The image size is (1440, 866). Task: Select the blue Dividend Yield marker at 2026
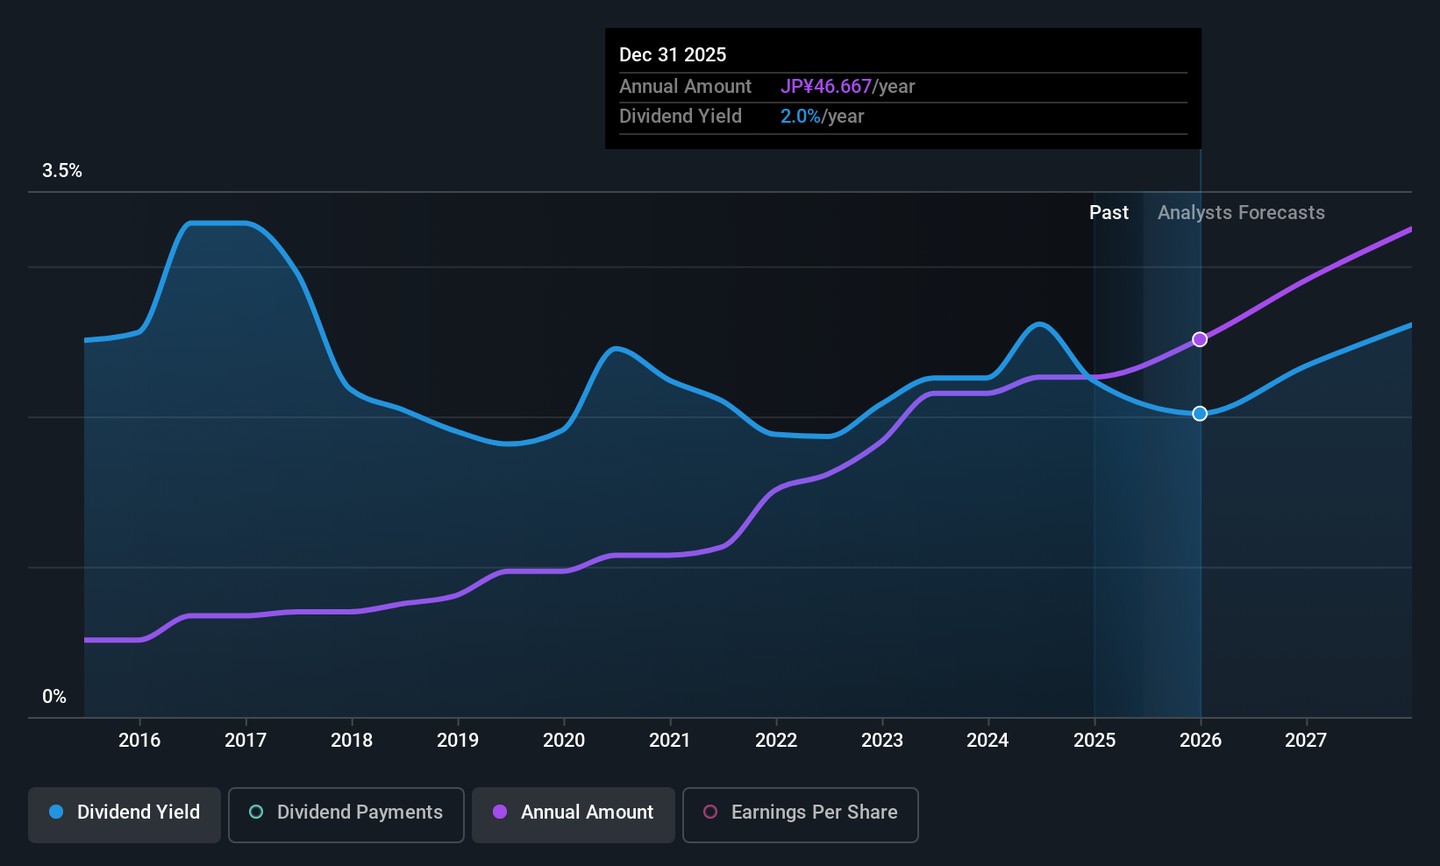[1200, 414]
